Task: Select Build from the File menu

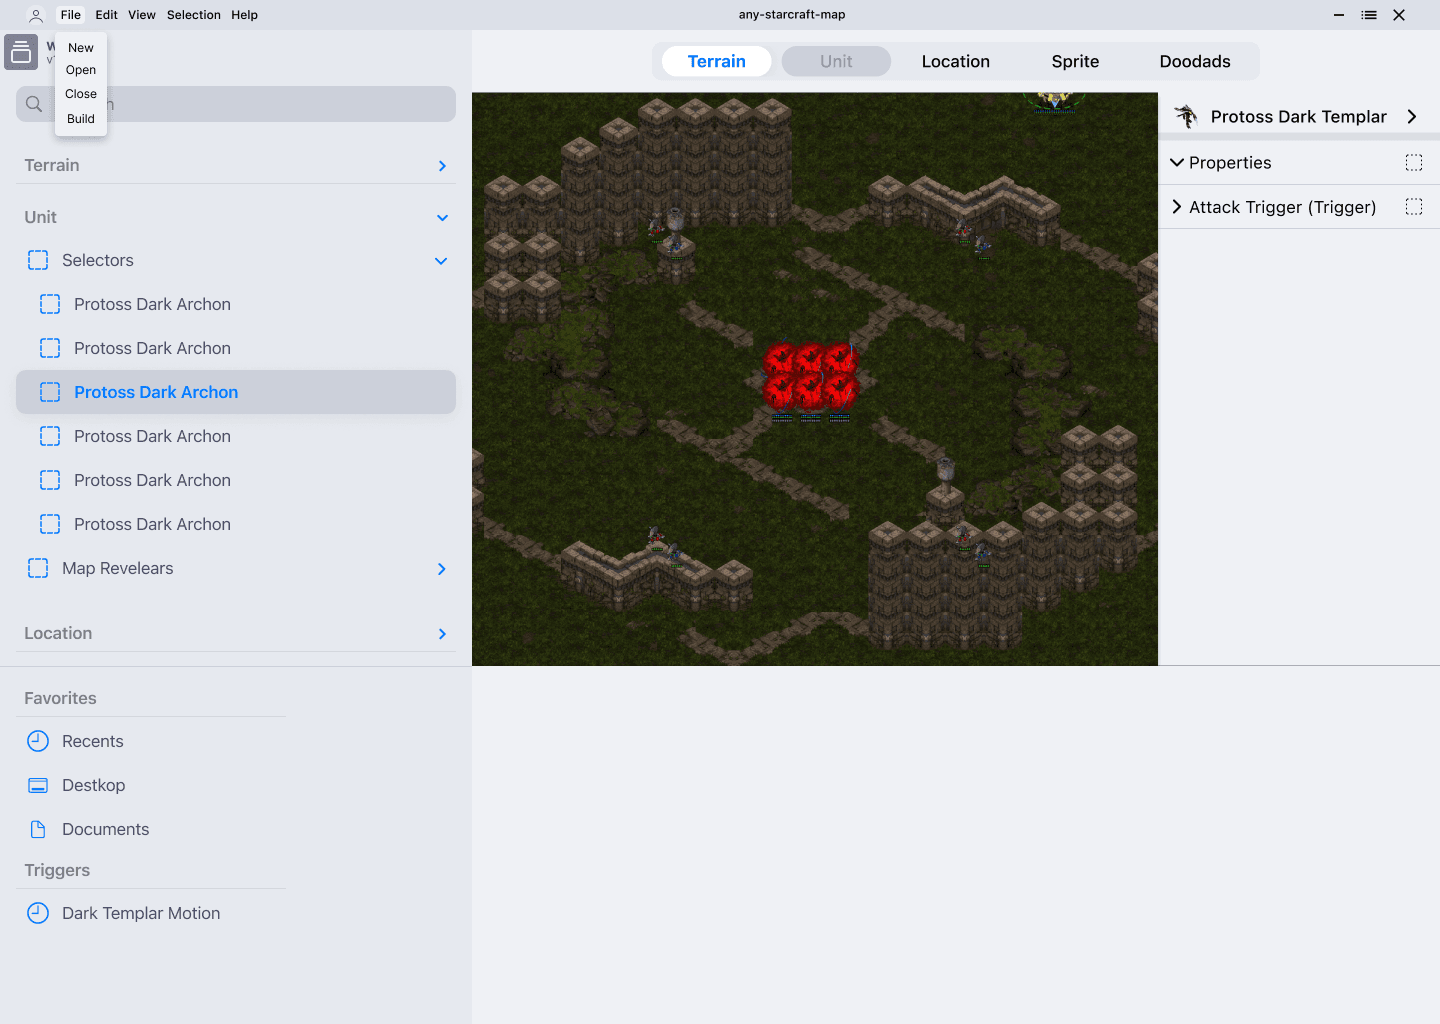Action: click(x=80, y=118)
